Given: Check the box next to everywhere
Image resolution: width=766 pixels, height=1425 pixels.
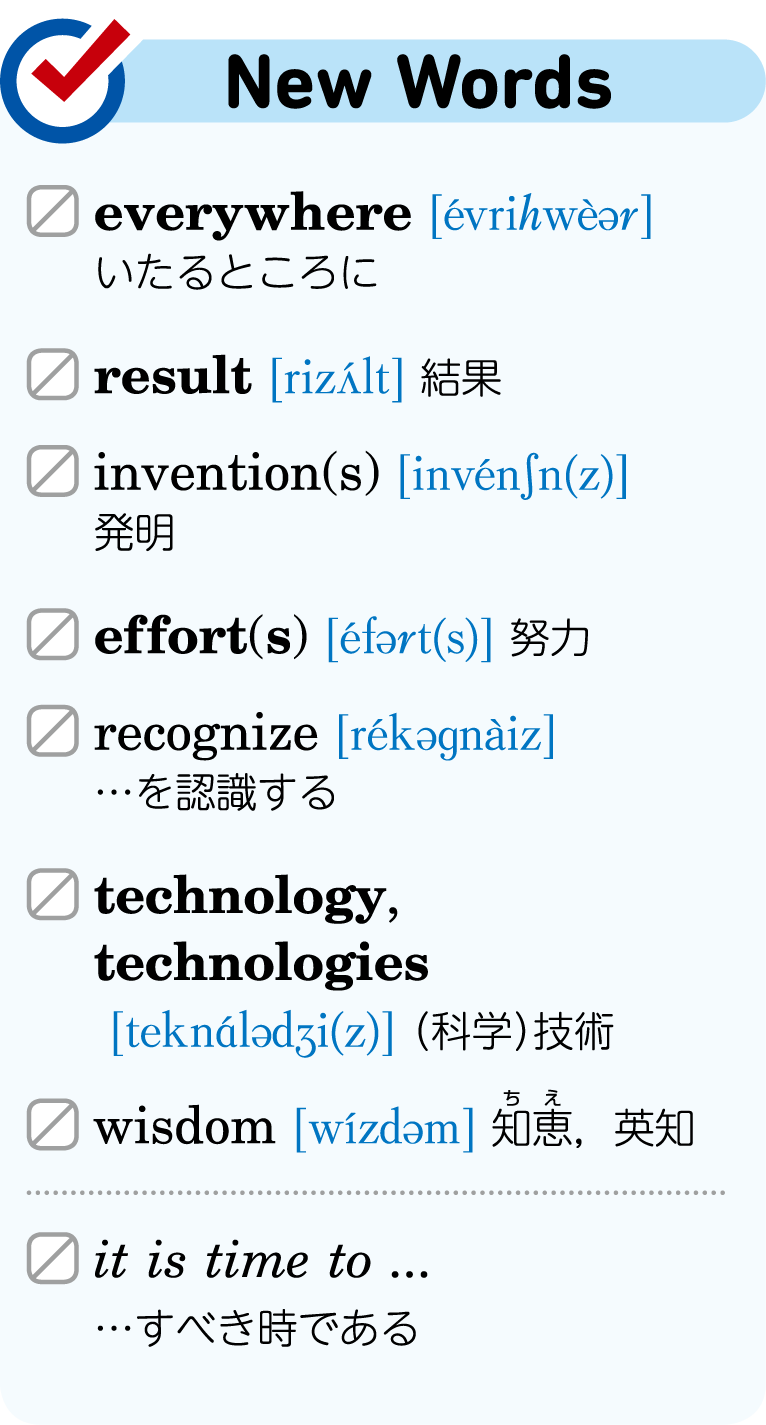Looking at the screenshot, I should pyautogui.click(x=53, y=212).
